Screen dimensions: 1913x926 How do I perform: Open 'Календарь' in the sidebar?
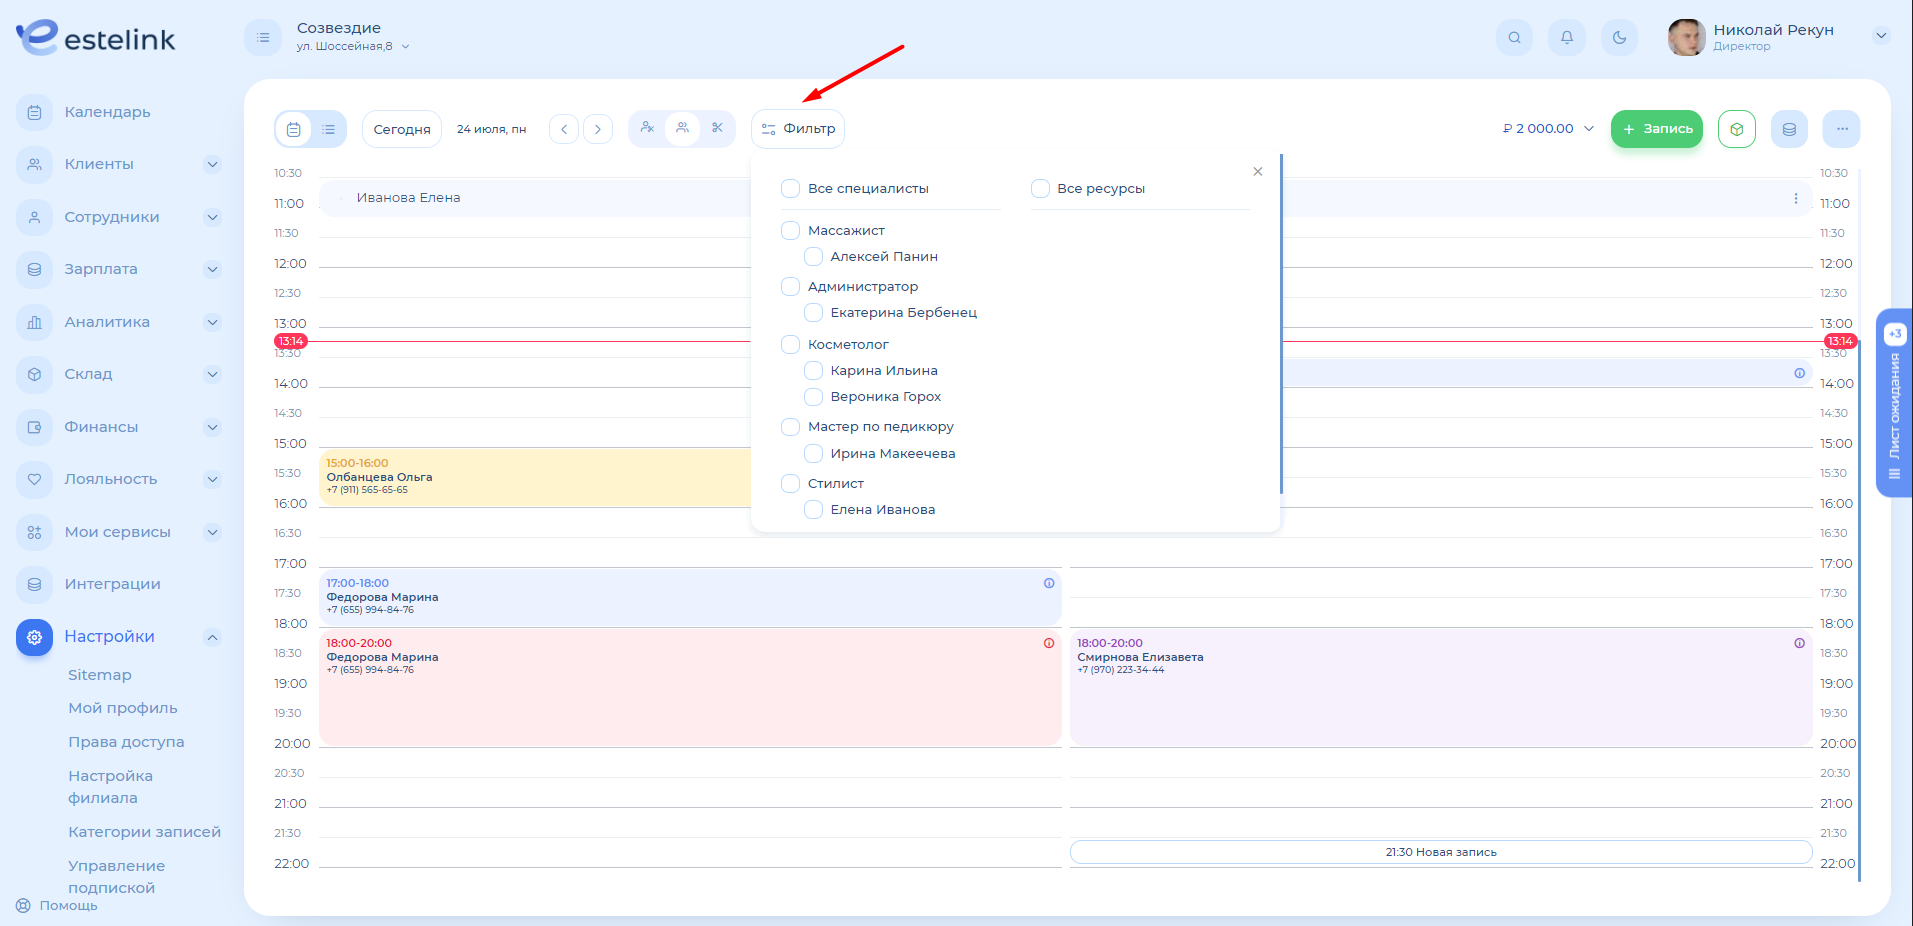pyautogui.click(x=107, y=112)
